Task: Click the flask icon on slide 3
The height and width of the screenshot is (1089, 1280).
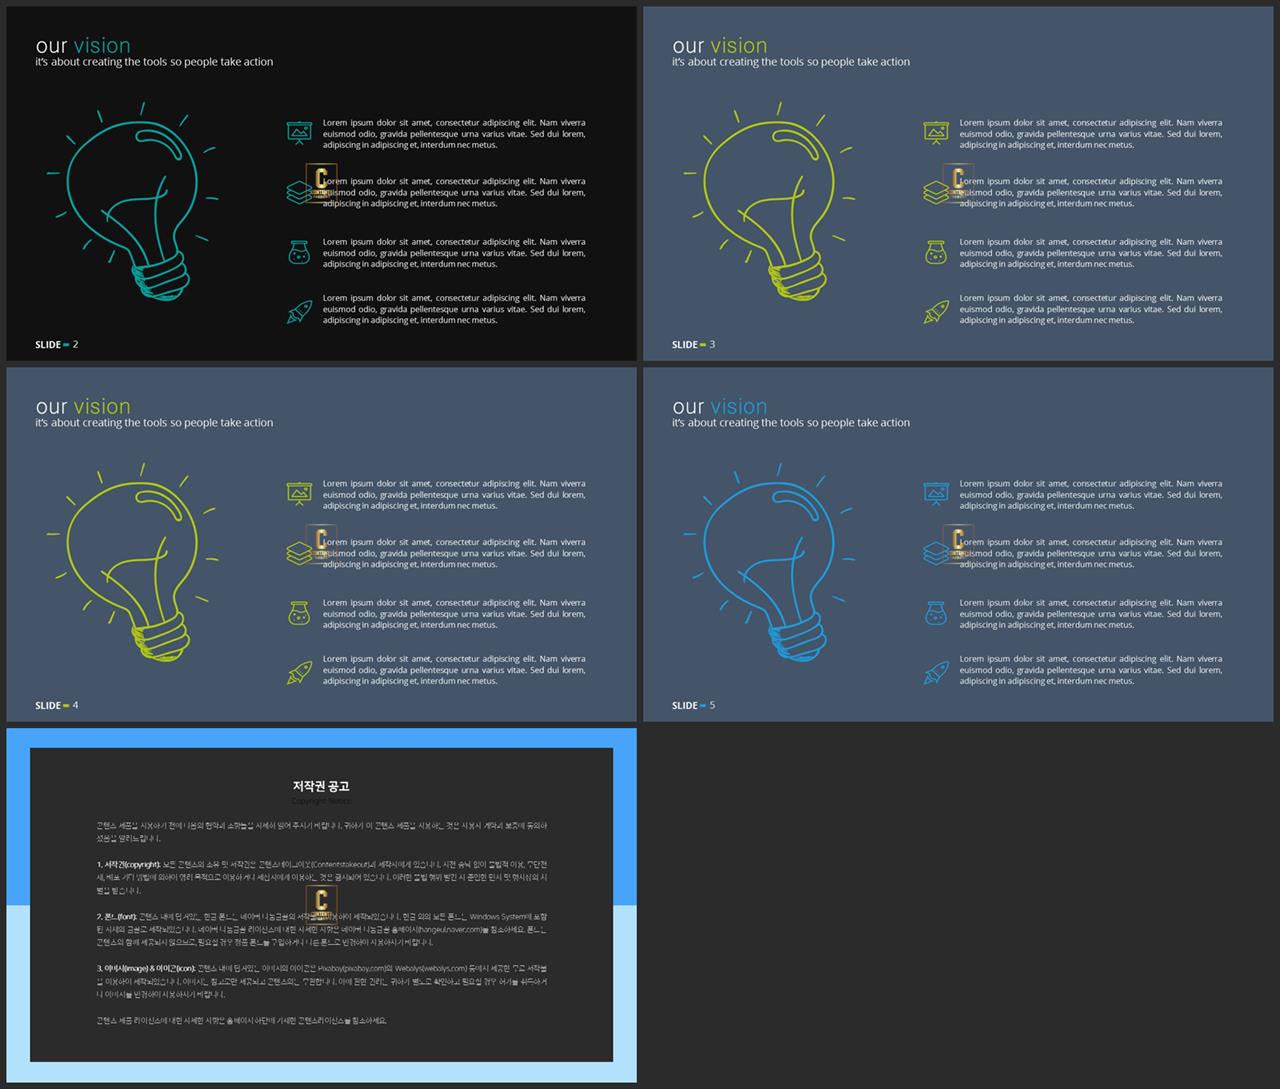Action: (936, 252)
